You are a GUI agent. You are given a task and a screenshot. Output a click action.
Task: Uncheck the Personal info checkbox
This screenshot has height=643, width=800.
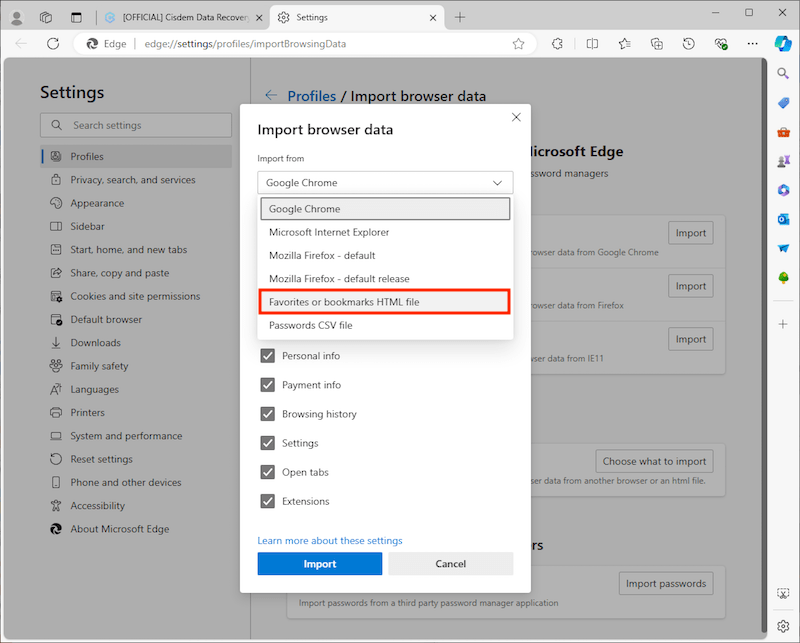coord(268,356)
